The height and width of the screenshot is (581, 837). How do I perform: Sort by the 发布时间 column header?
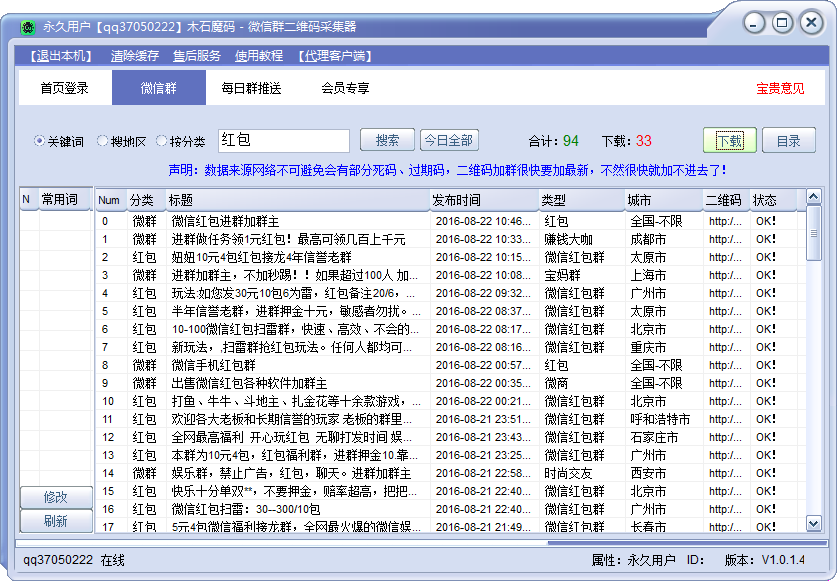click(484, 200)
